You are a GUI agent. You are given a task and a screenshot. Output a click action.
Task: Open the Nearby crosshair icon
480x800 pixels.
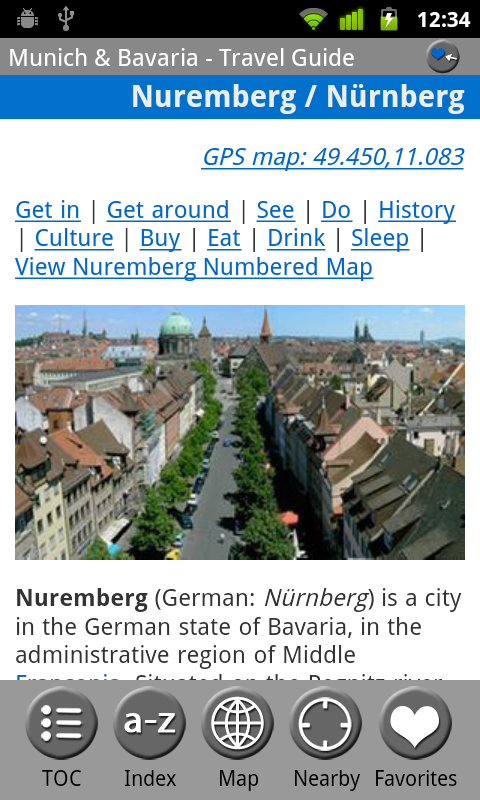coord(326,722)
